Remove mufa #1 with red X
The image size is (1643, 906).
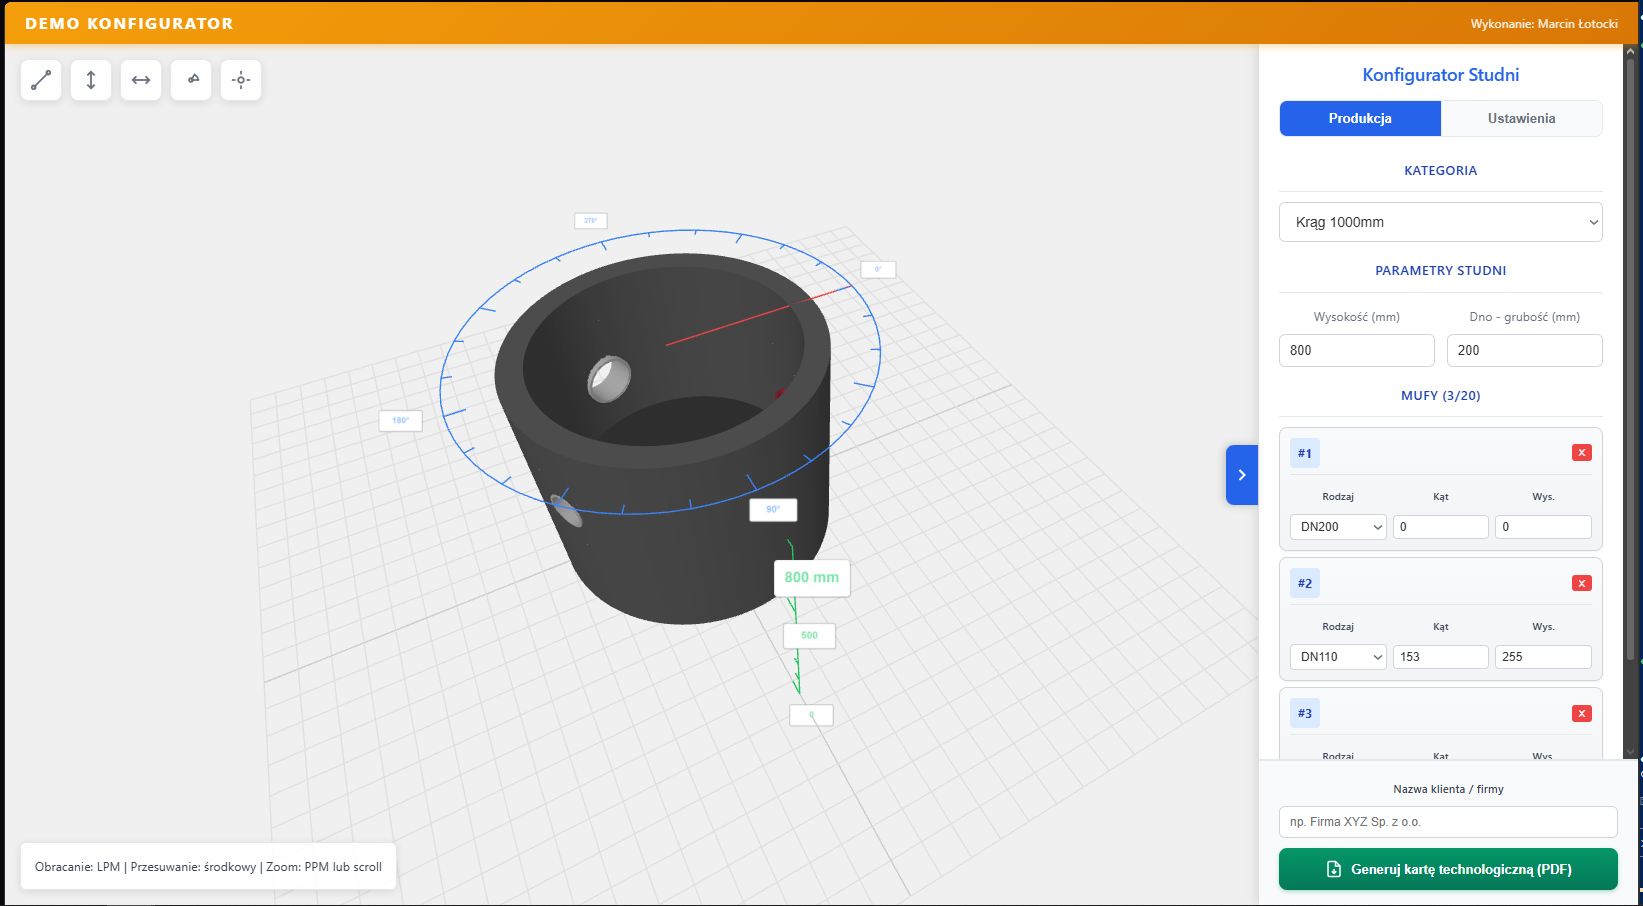tap(1582, 453)
